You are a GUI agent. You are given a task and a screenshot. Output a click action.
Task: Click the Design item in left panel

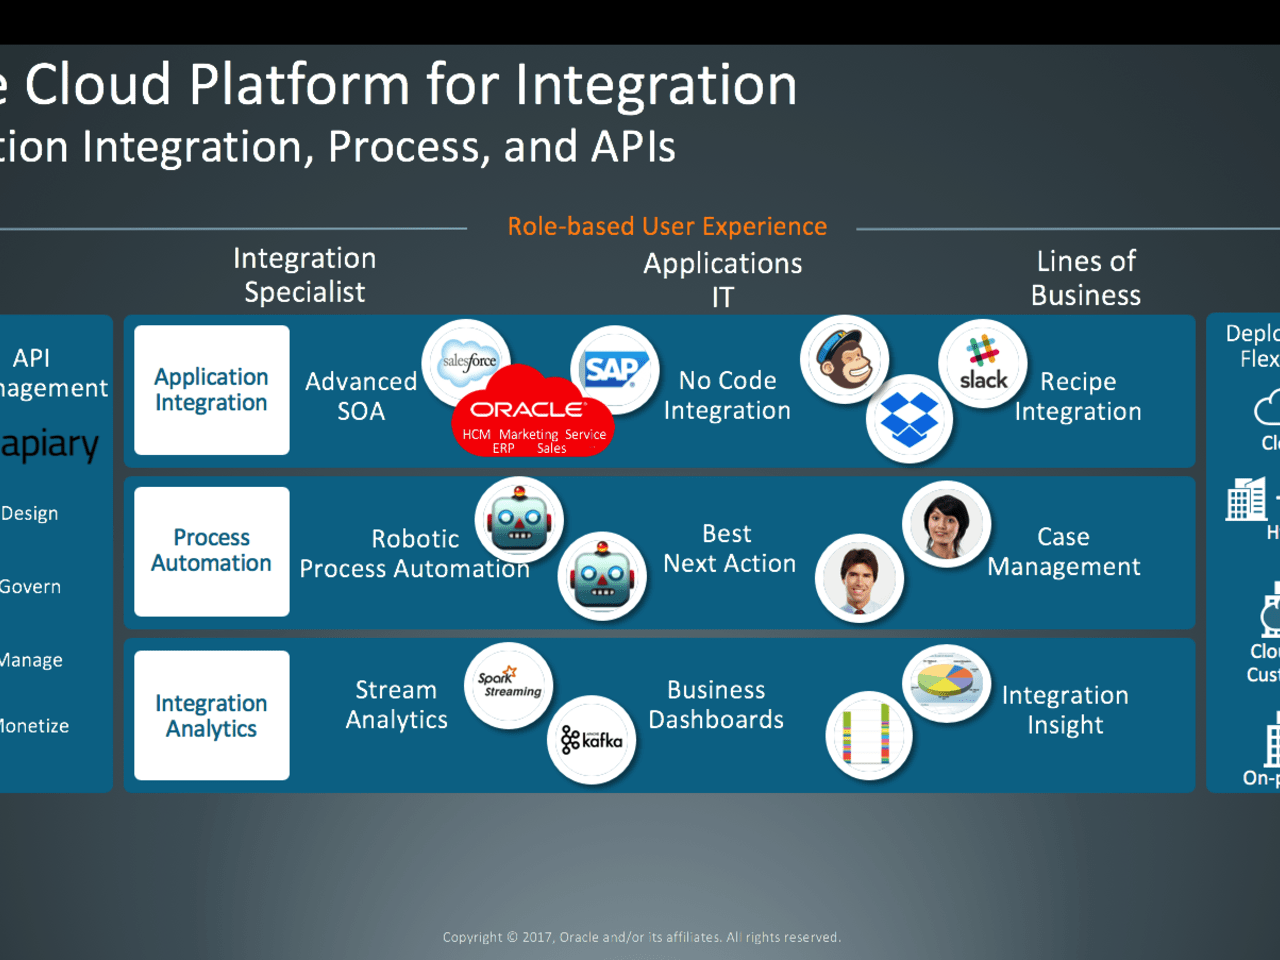click(29, 513)
